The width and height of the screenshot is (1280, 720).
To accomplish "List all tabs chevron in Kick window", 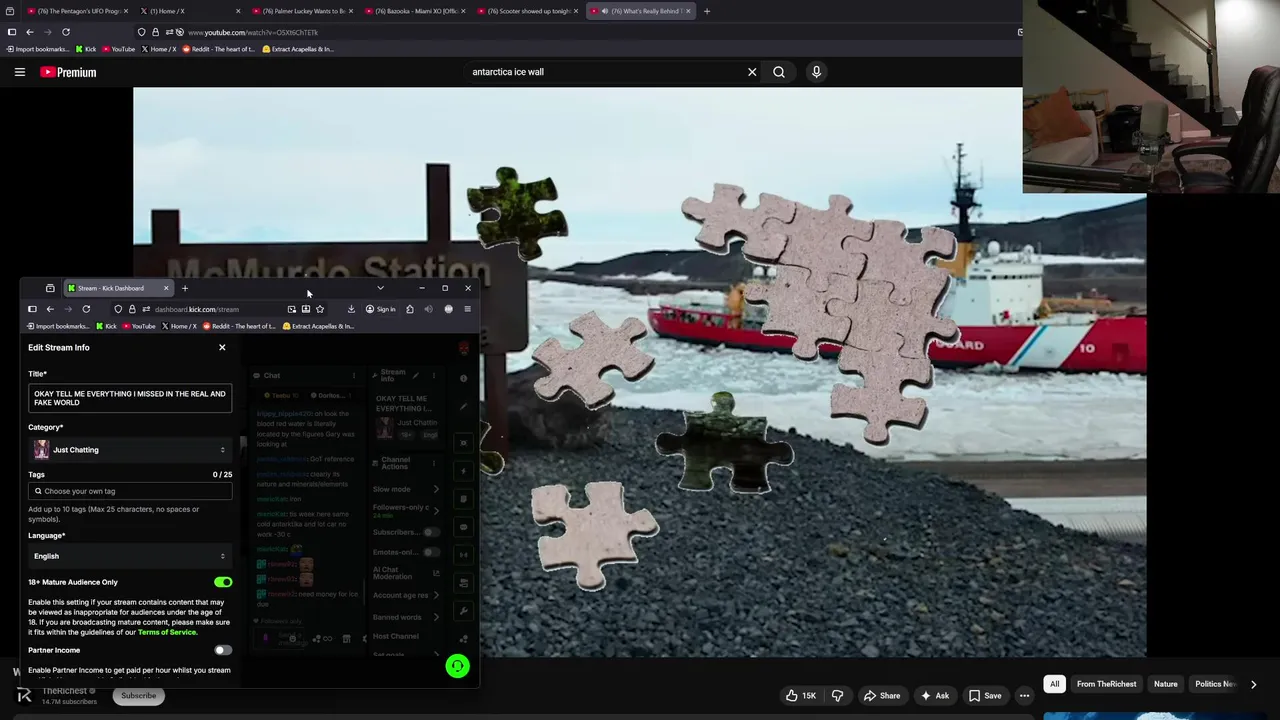I will tap(380, 288).
